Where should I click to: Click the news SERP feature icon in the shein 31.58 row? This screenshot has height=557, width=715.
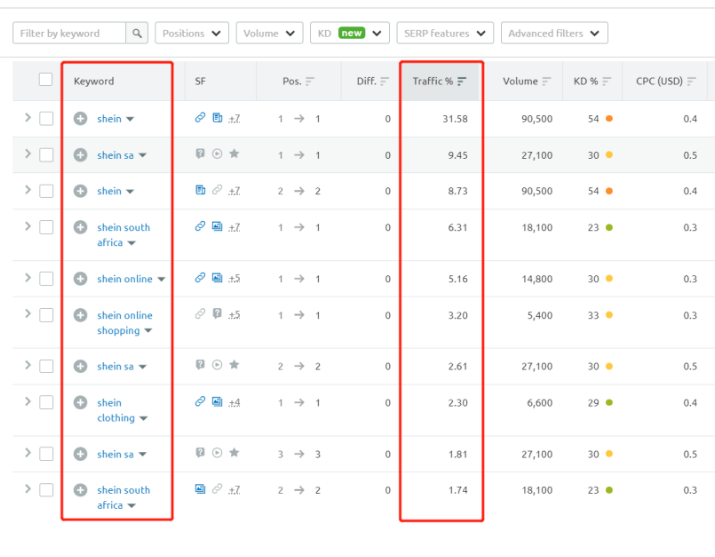pyautogui.click(x=217, y=118)
